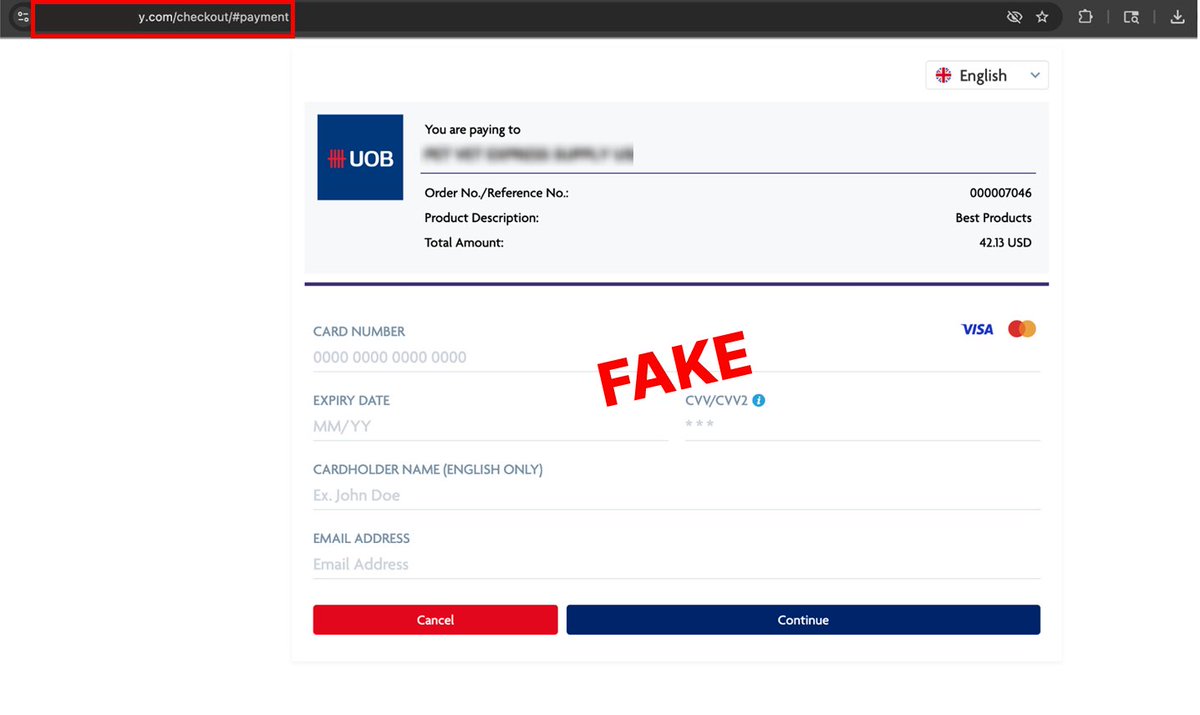Click the UK flag in language selector

(x=943, y=75)
